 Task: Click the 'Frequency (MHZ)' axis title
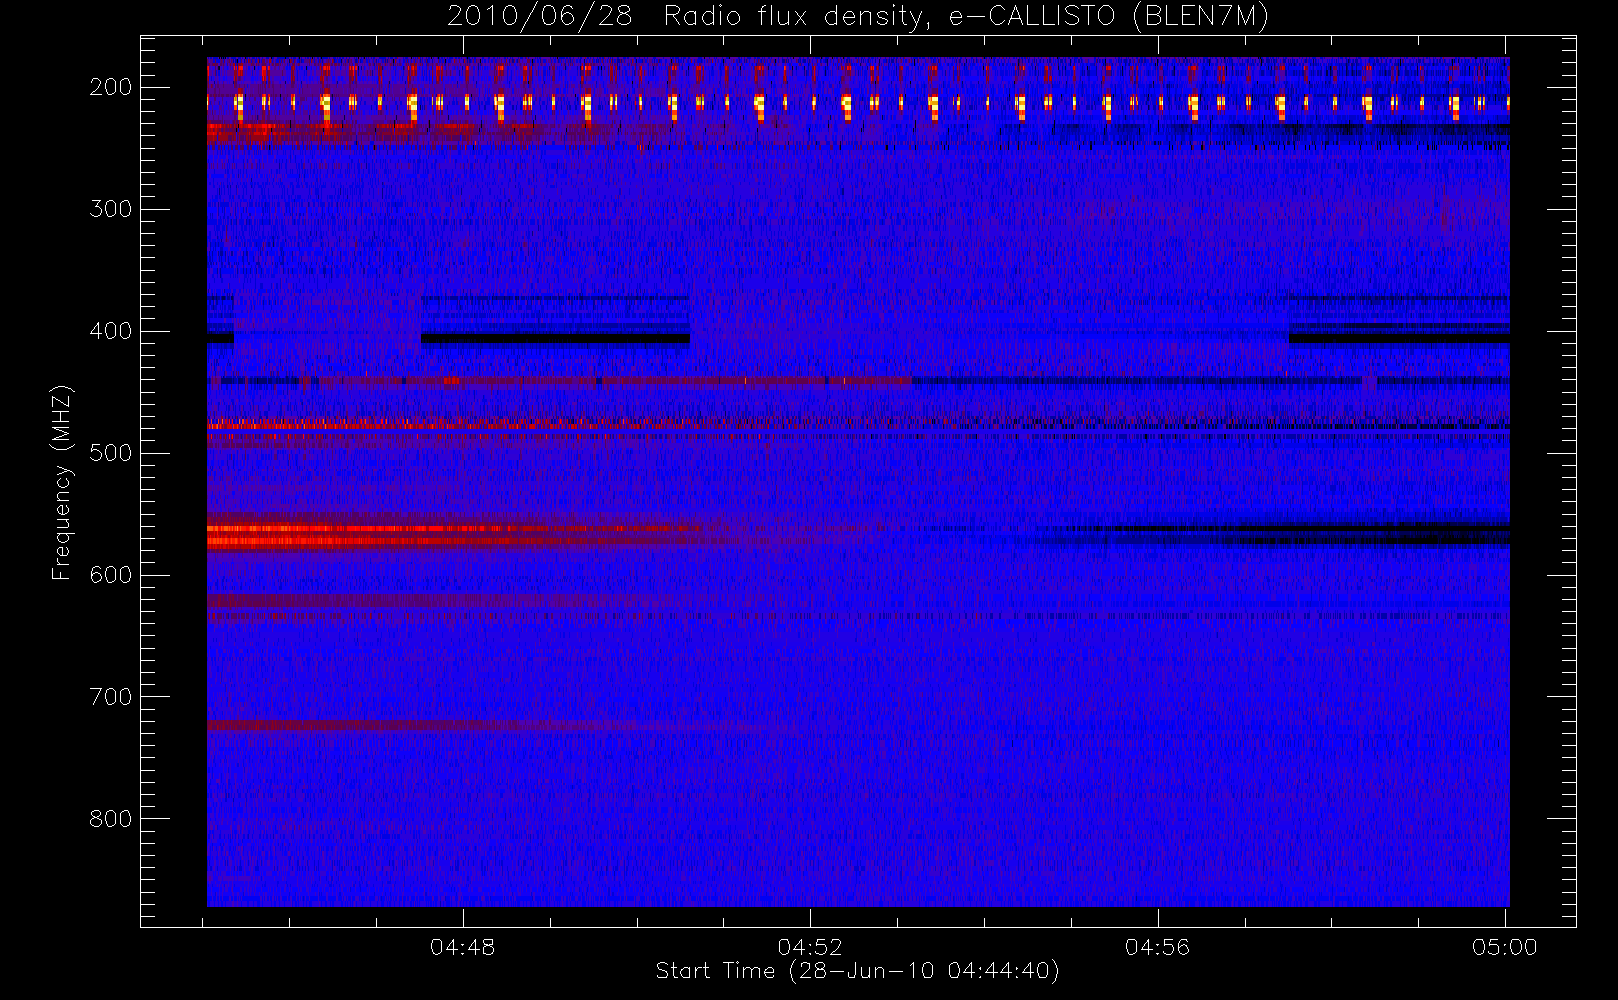tap(63, 482)
